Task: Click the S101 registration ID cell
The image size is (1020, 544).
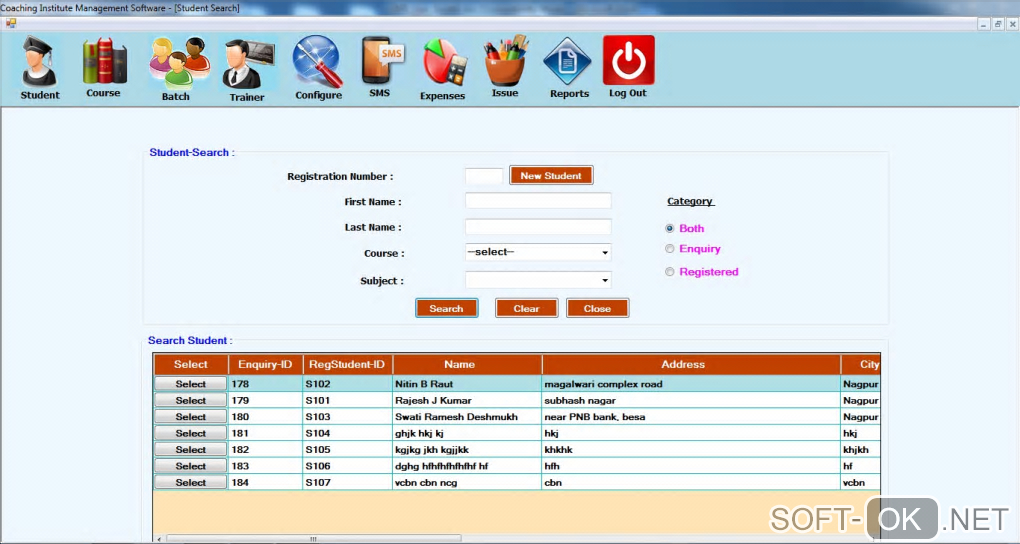Action: pos(347,400)
